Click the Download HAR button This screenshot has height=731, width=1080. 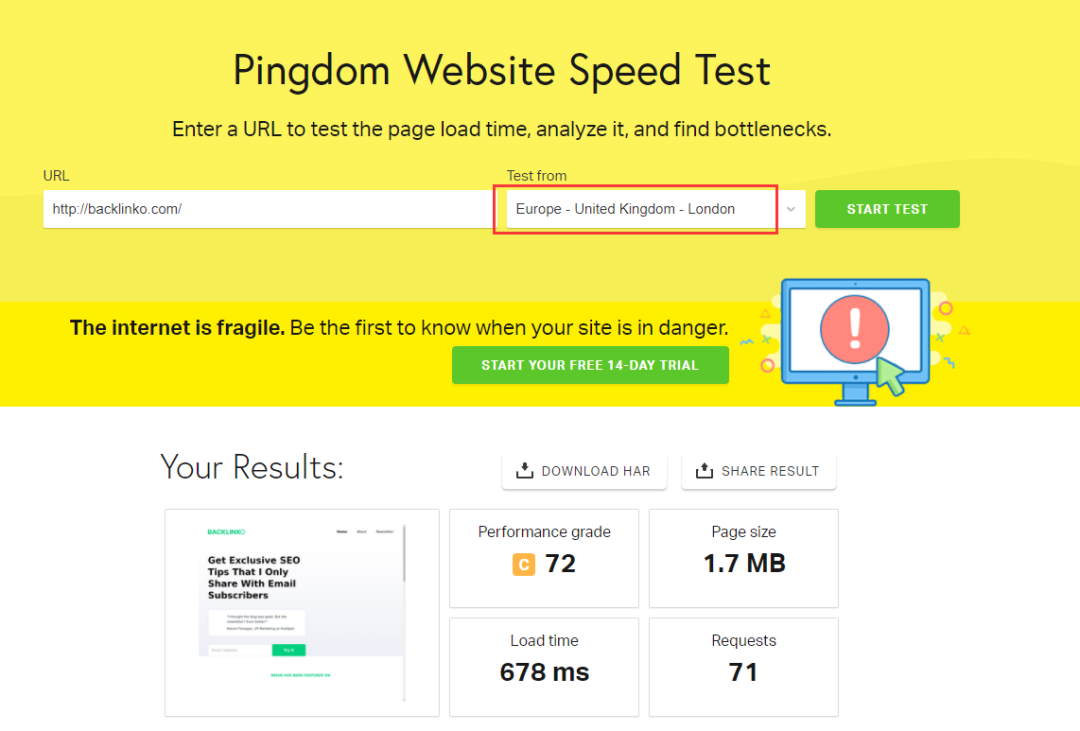[x=584, y=471]
